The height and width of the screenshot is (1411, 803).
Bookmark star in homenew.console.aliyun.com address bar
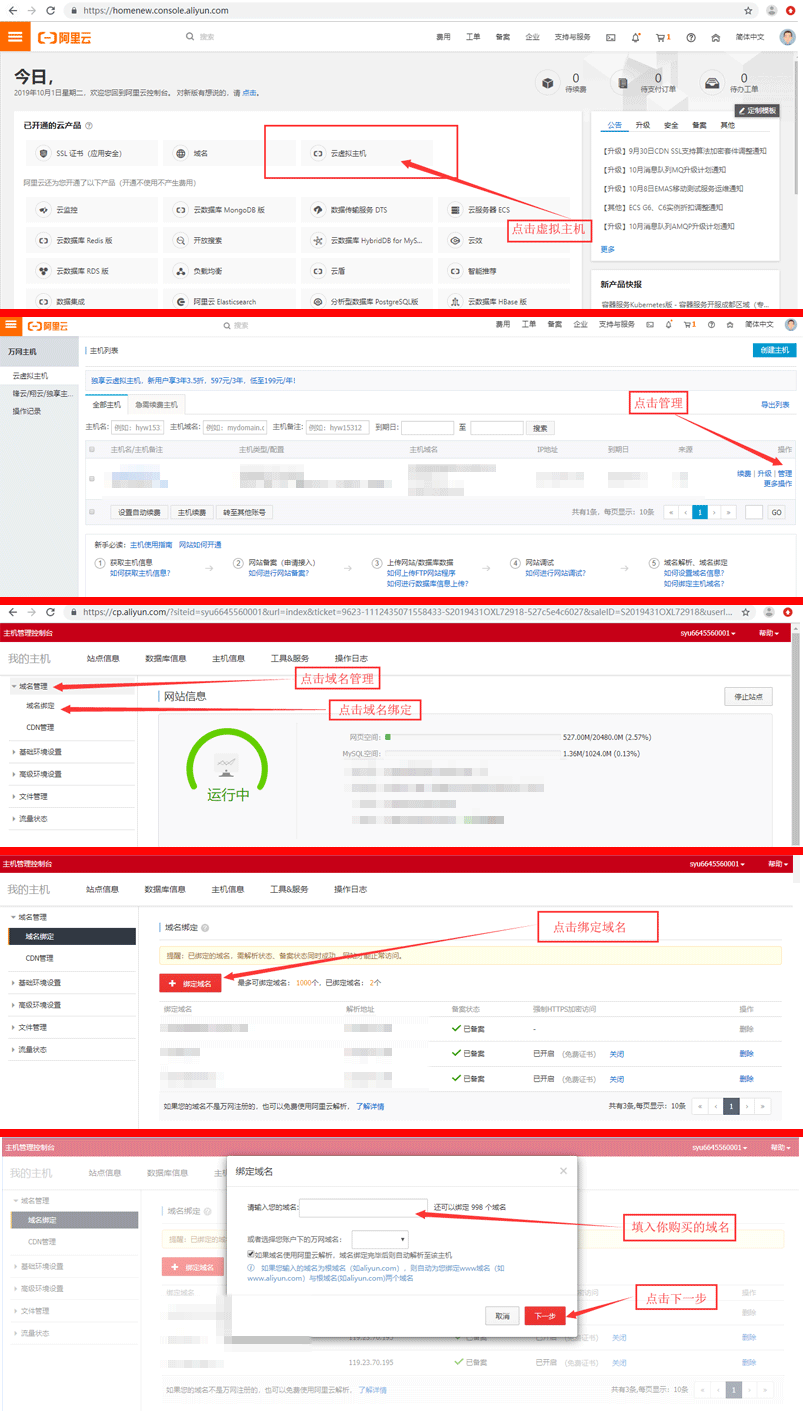pyautogui.click(x=748, y=10)
